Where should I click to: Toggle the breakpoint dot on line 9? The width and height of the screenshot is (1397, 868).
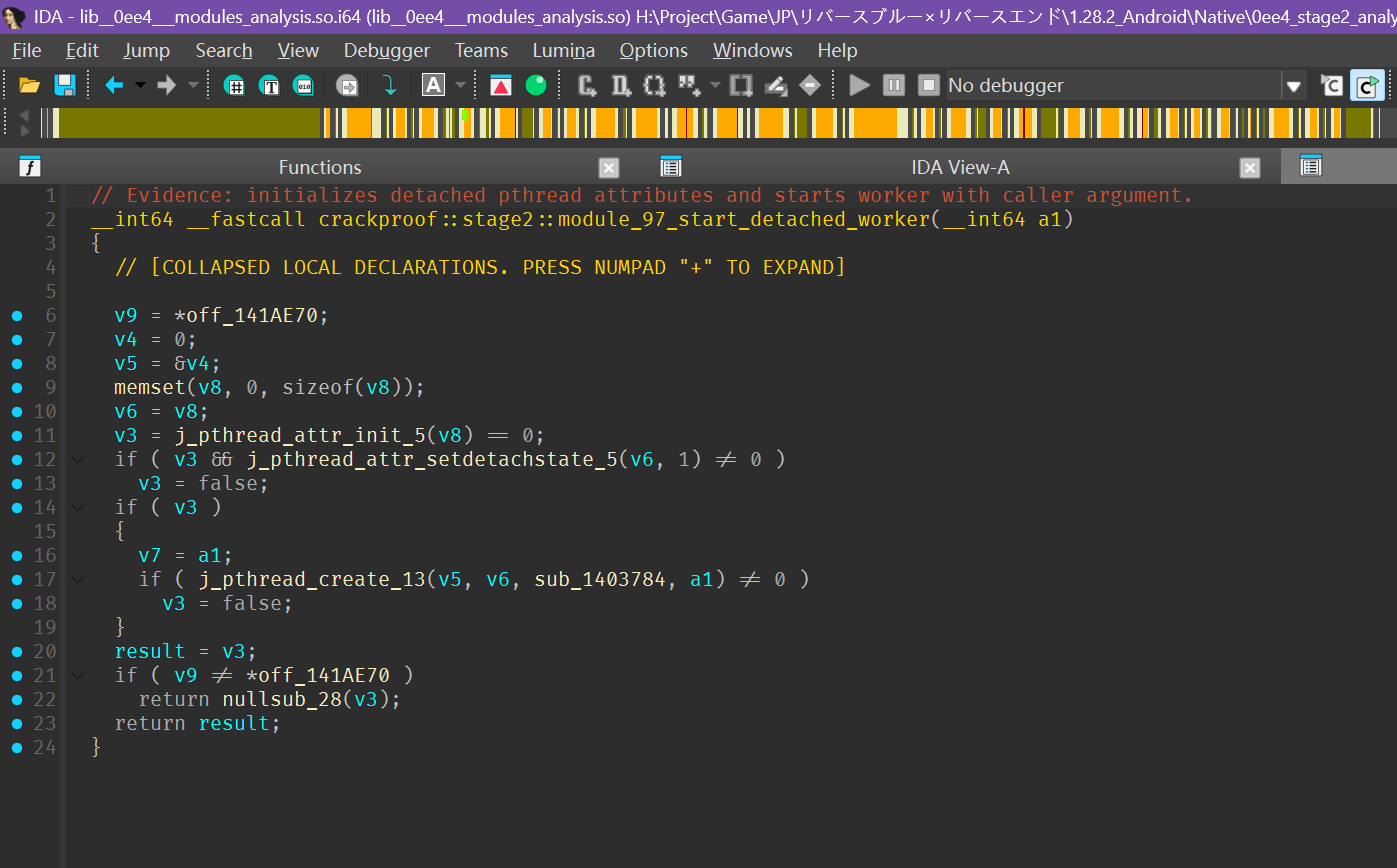17,387
